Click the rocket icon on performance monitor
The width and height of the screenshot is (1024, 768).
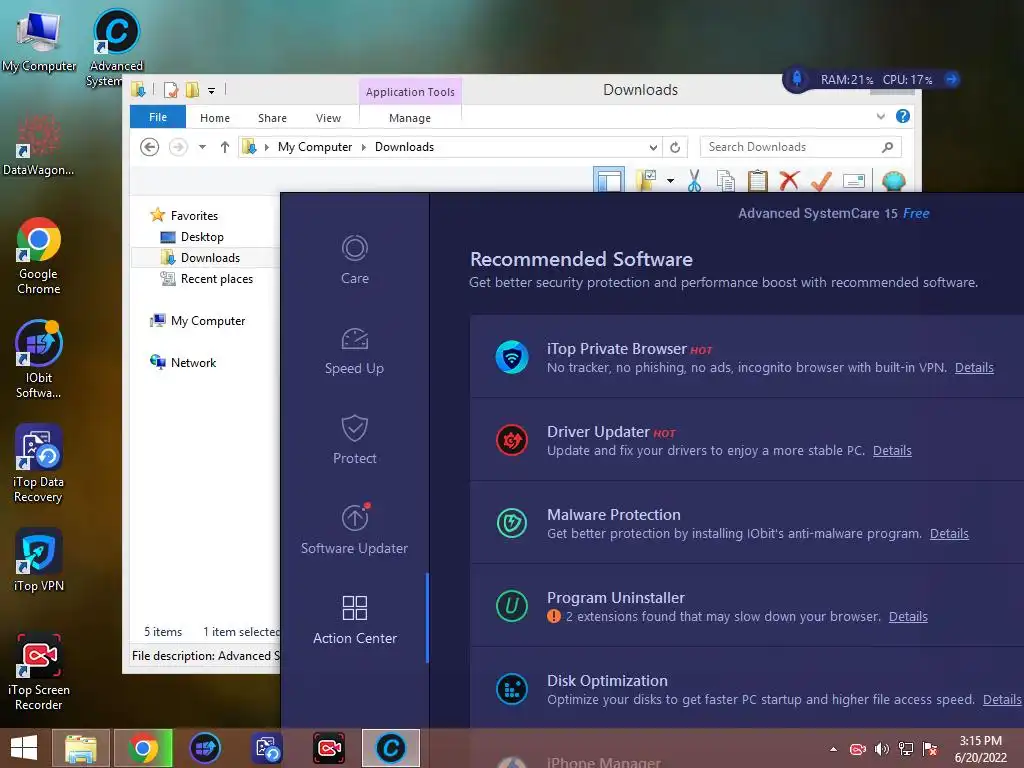point(797,79)
